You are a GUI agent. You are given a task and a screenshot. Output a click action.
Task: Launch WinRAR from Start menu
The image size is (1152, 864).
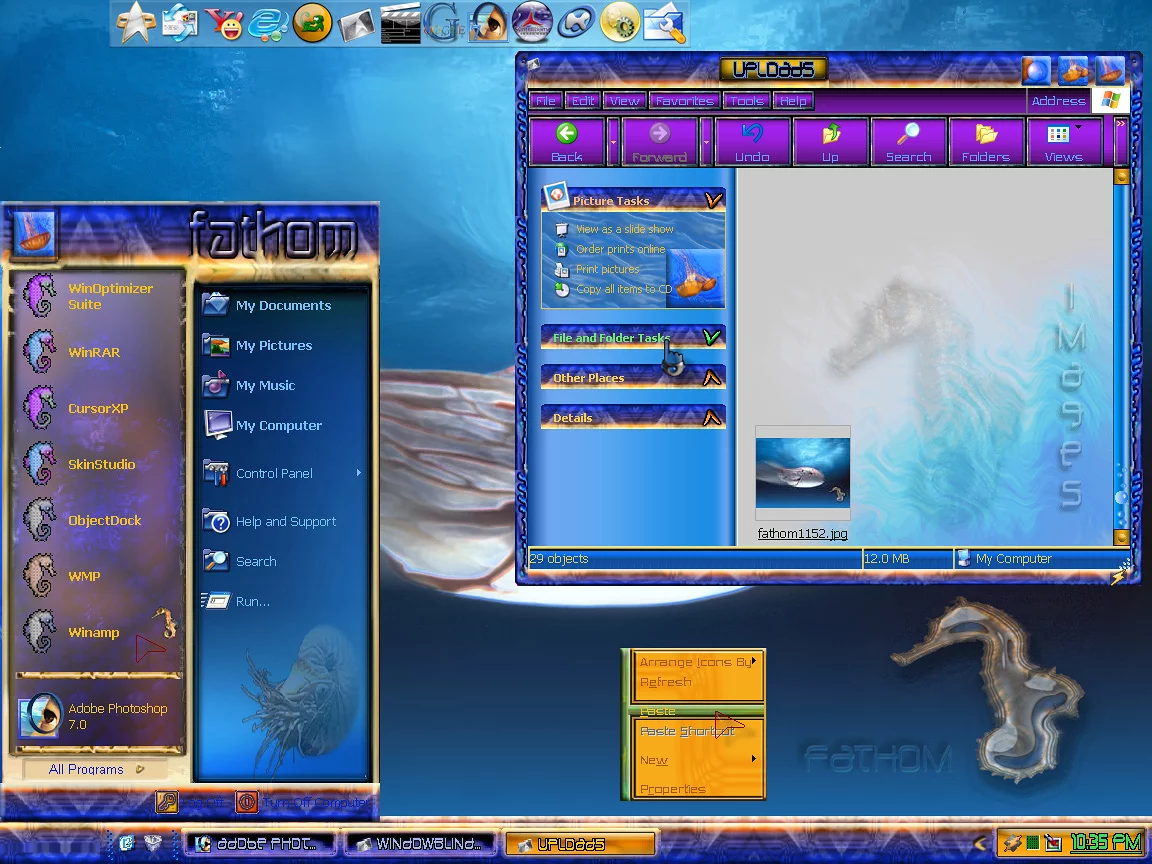point(94,353)
